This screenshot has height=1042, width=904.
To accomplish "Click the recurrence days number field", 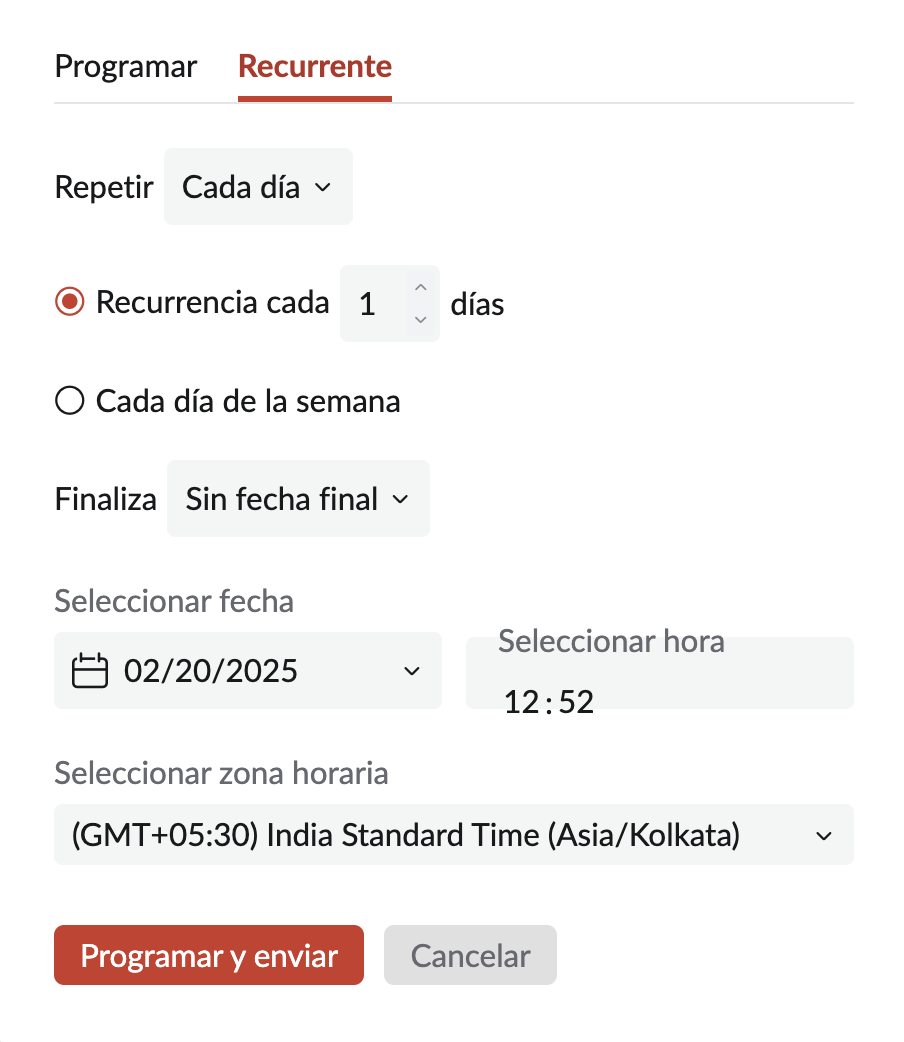I will (x=369, y=304).
